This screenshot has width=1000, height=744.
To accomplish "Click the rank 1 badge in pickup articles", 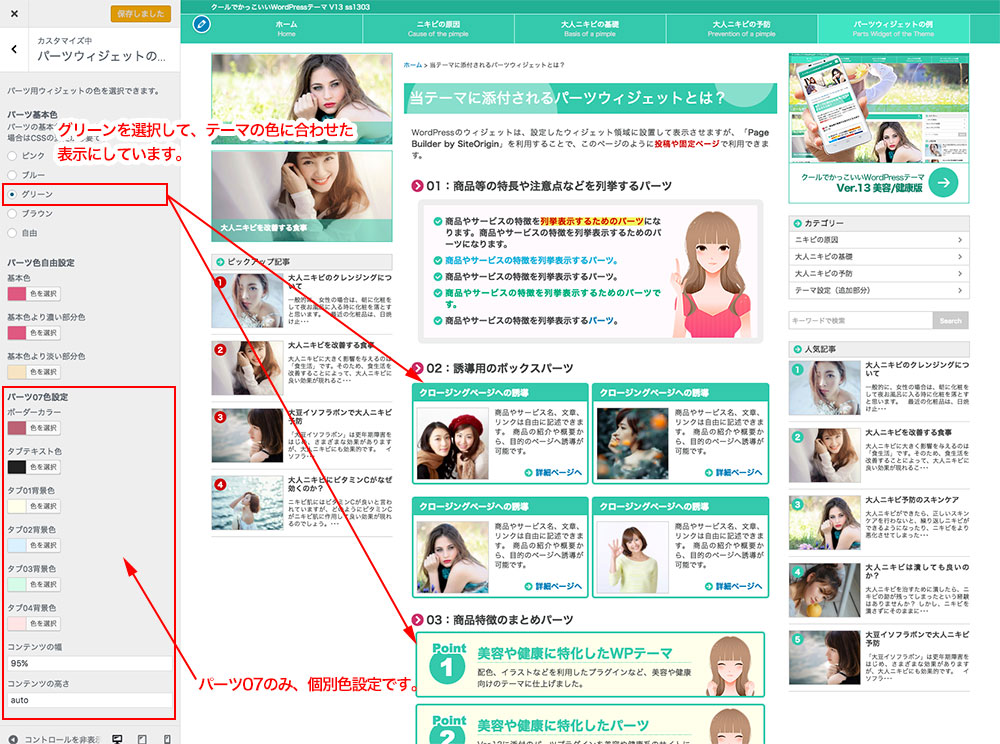I will pos(220,282).
